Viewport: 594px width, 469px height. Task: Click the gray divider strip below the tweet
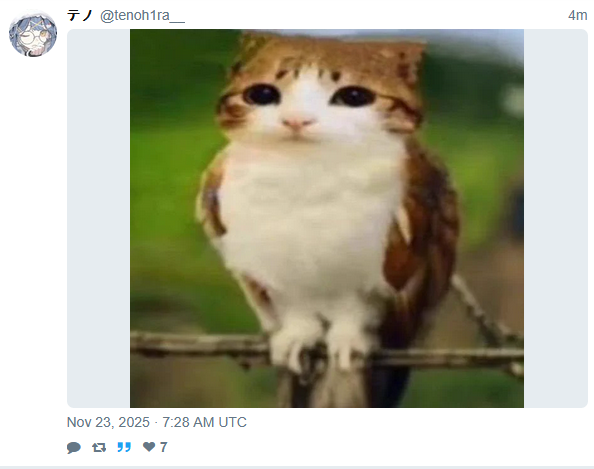coord(297,467)
